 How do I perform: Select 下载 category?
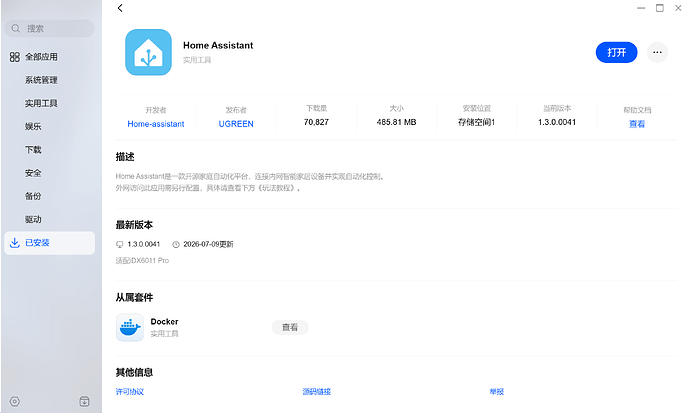[33, 150]
